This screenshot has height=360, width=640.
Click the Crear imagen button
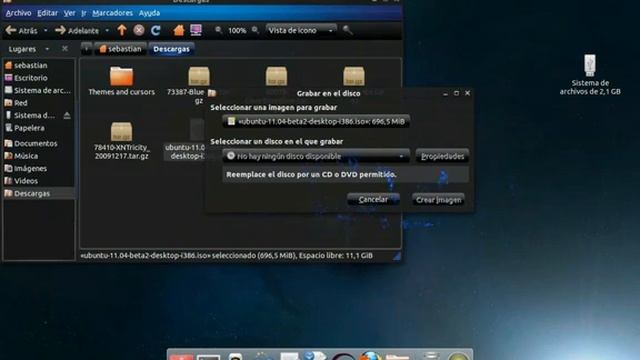pos(438,200)
